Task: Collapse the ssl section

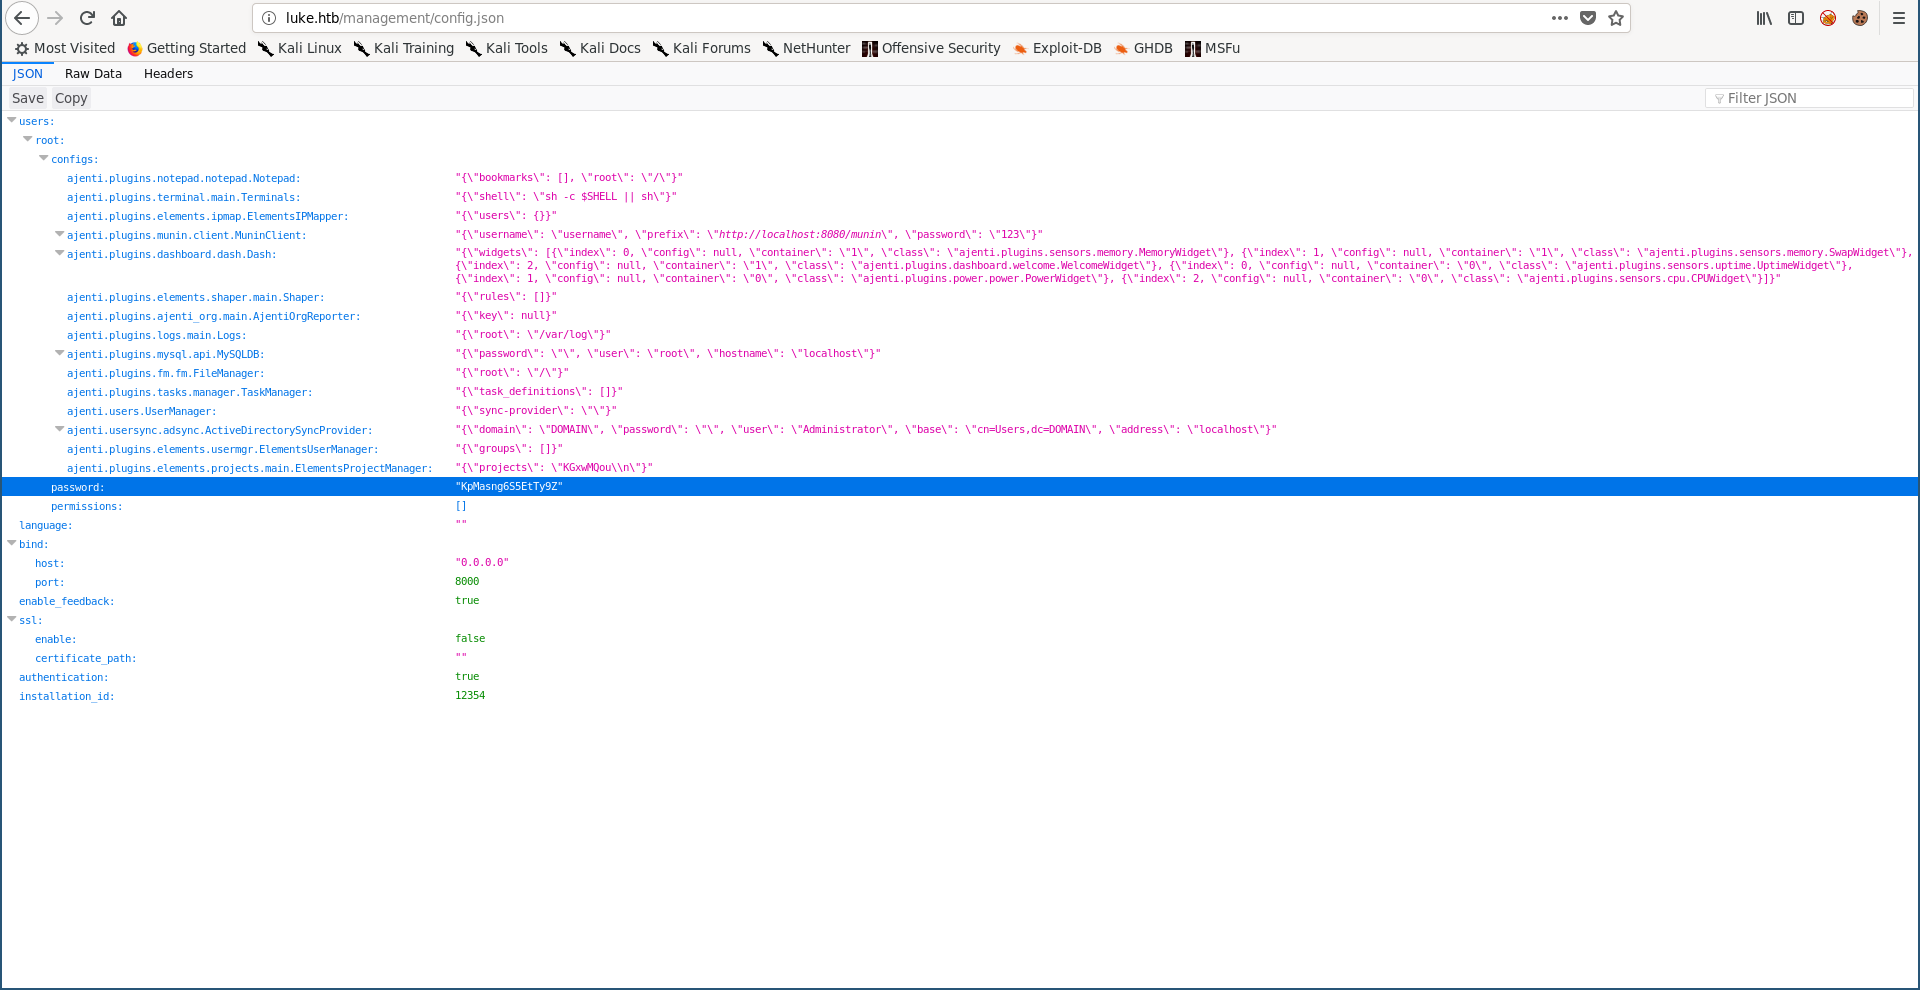Action: (12, 619)
